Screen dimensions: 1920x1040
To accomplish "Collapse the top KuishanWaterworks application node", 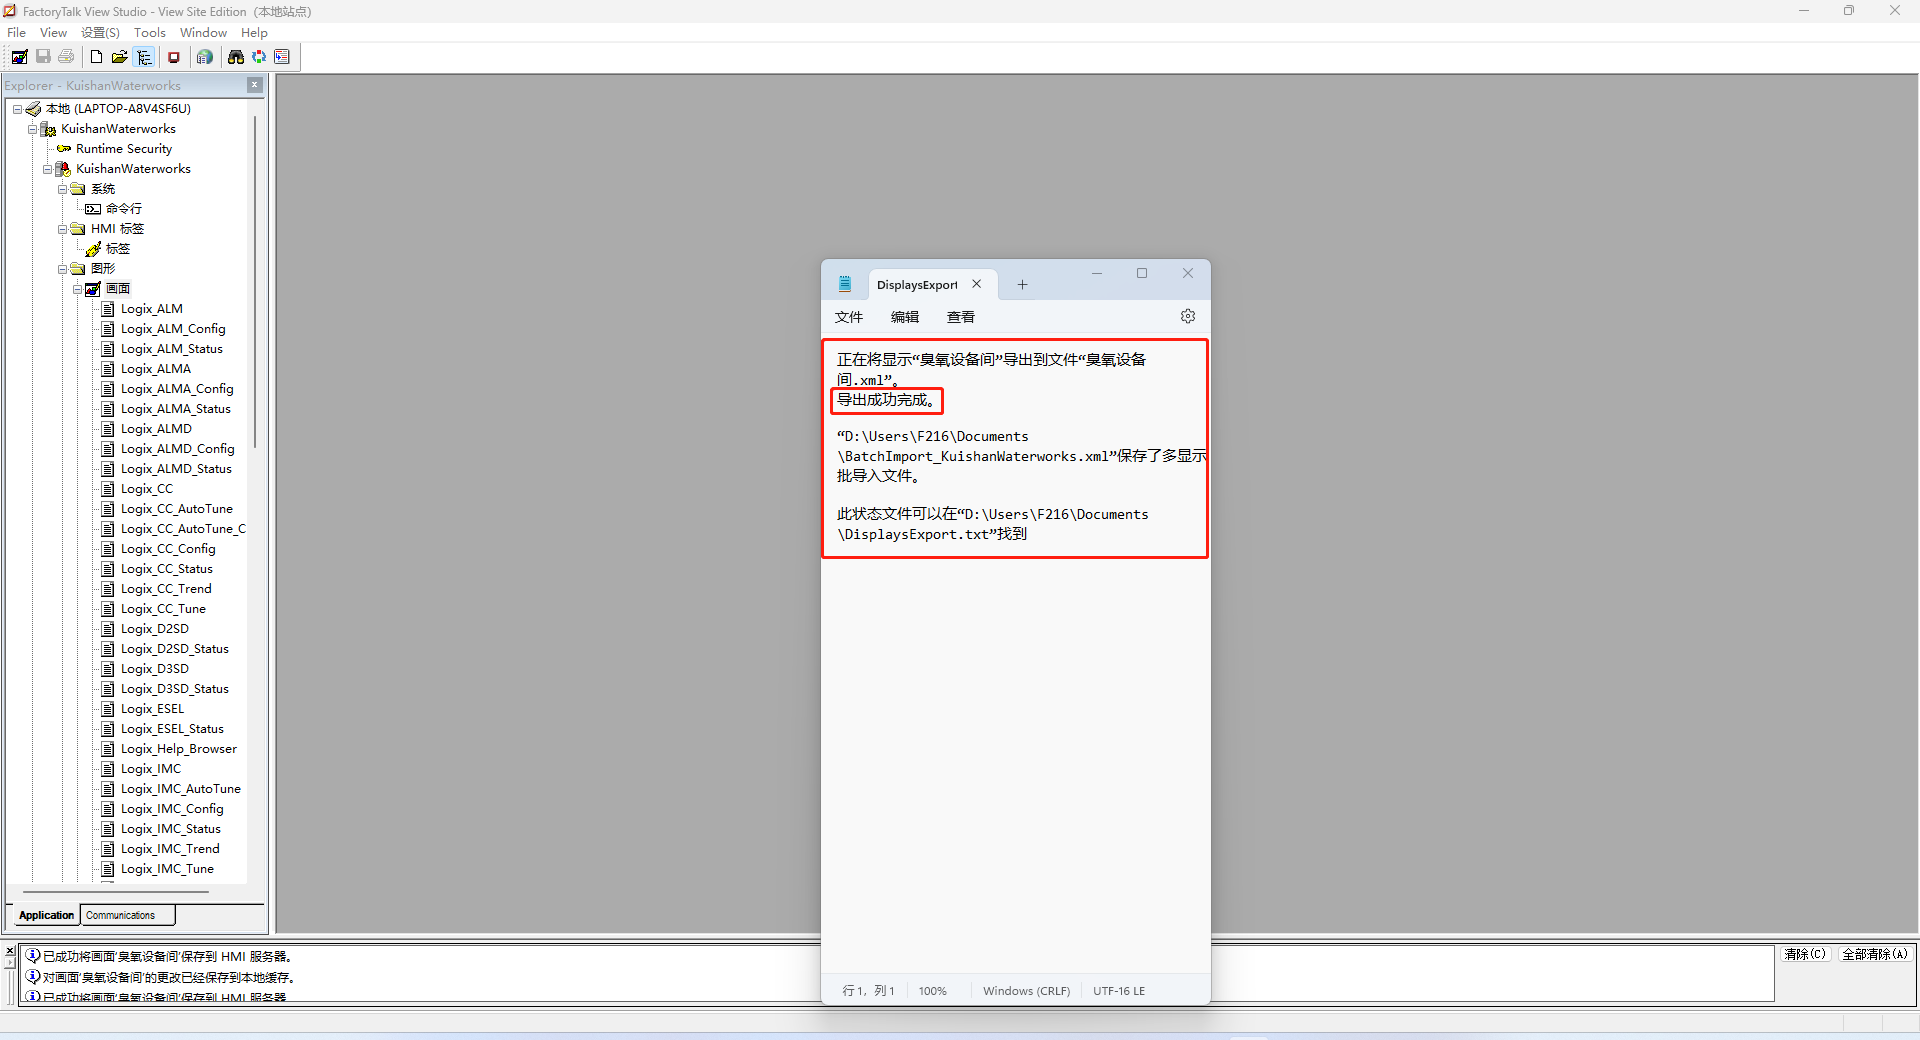I will 32,129.
